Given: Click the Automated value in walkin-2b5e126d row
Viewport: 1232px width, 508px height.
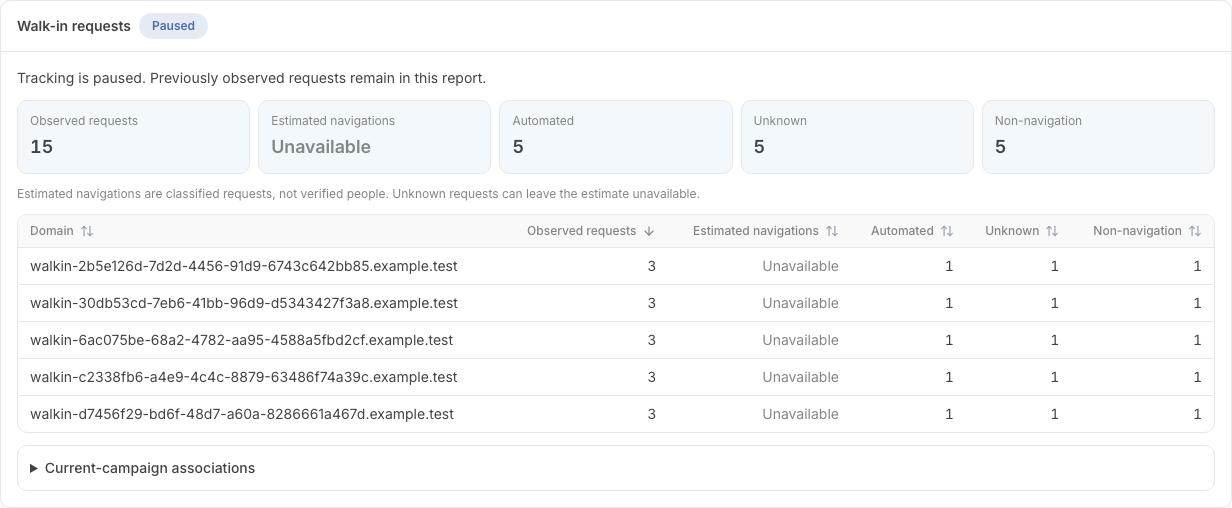Looking at the screenshot, I should [949, 266].
